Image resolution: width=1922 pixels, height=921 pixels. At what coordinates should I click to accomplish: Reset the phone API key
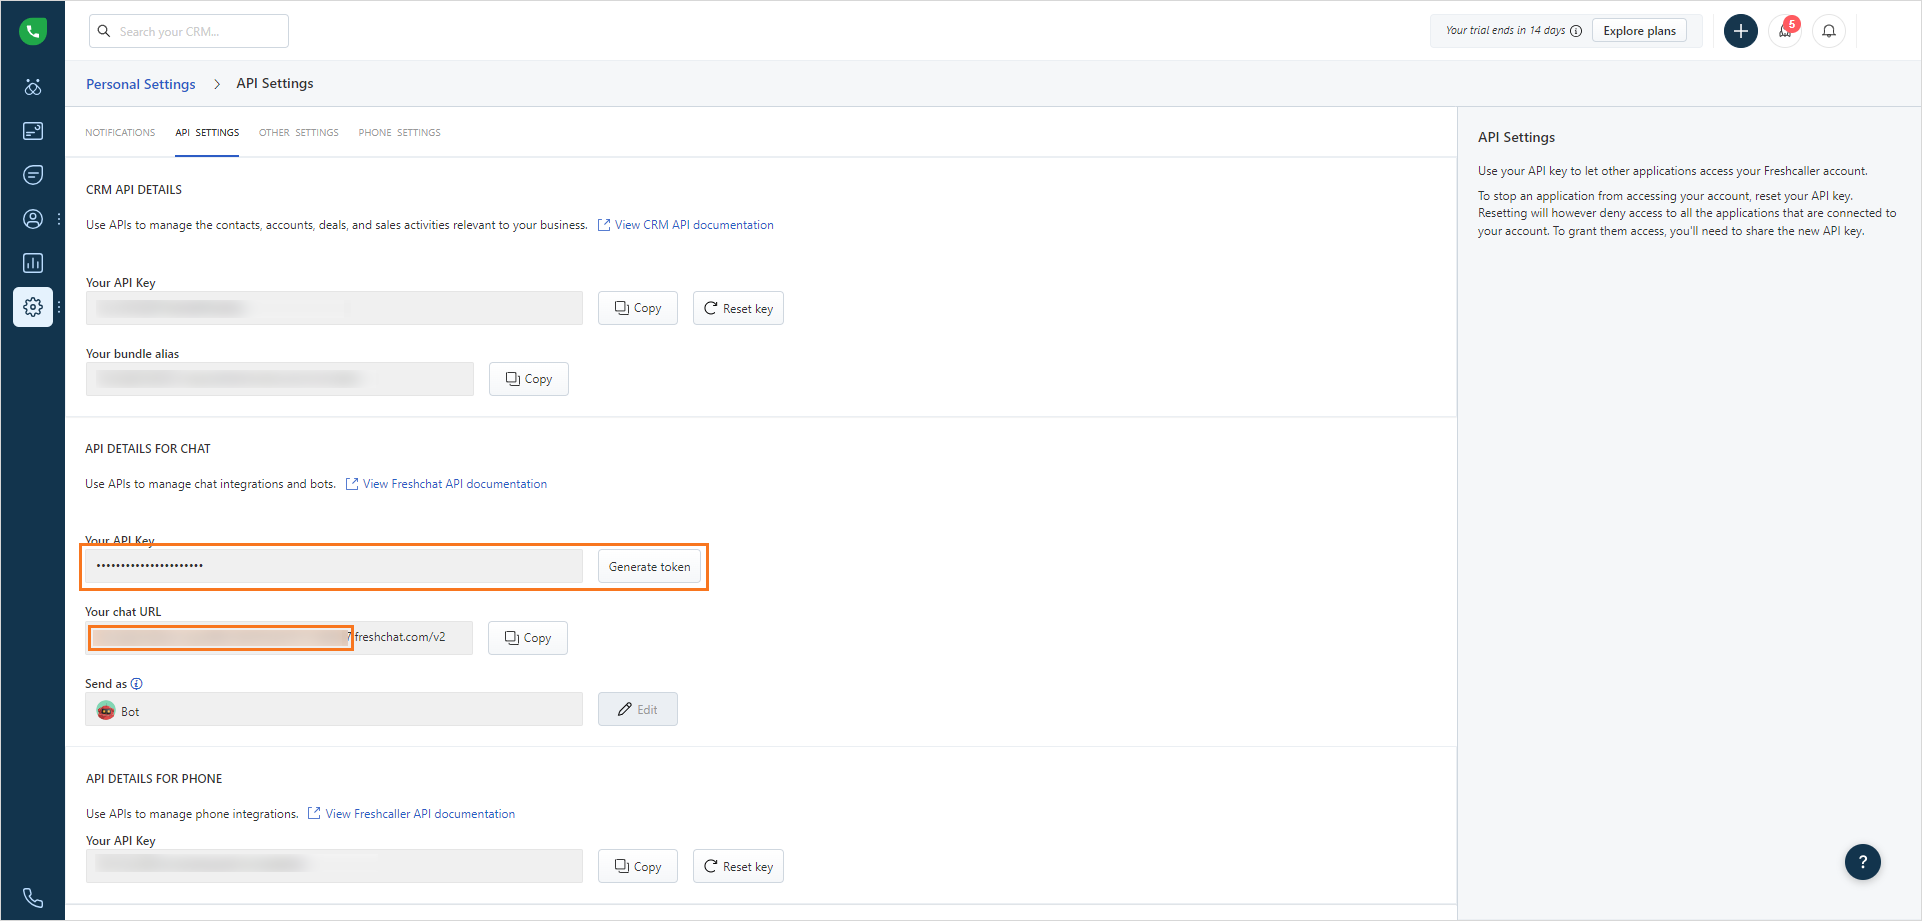(x=738, y=866)
